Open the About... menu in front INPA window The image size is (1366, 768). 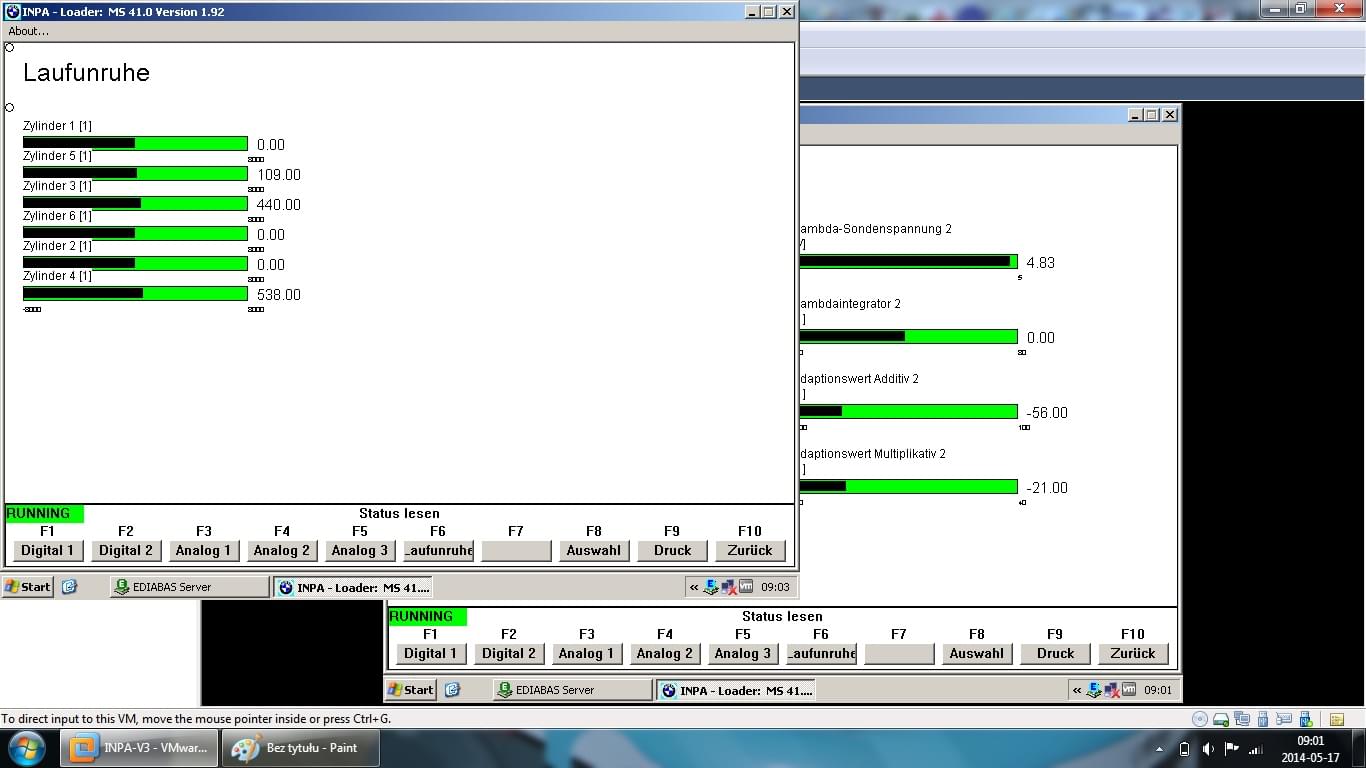pos(28,31)
